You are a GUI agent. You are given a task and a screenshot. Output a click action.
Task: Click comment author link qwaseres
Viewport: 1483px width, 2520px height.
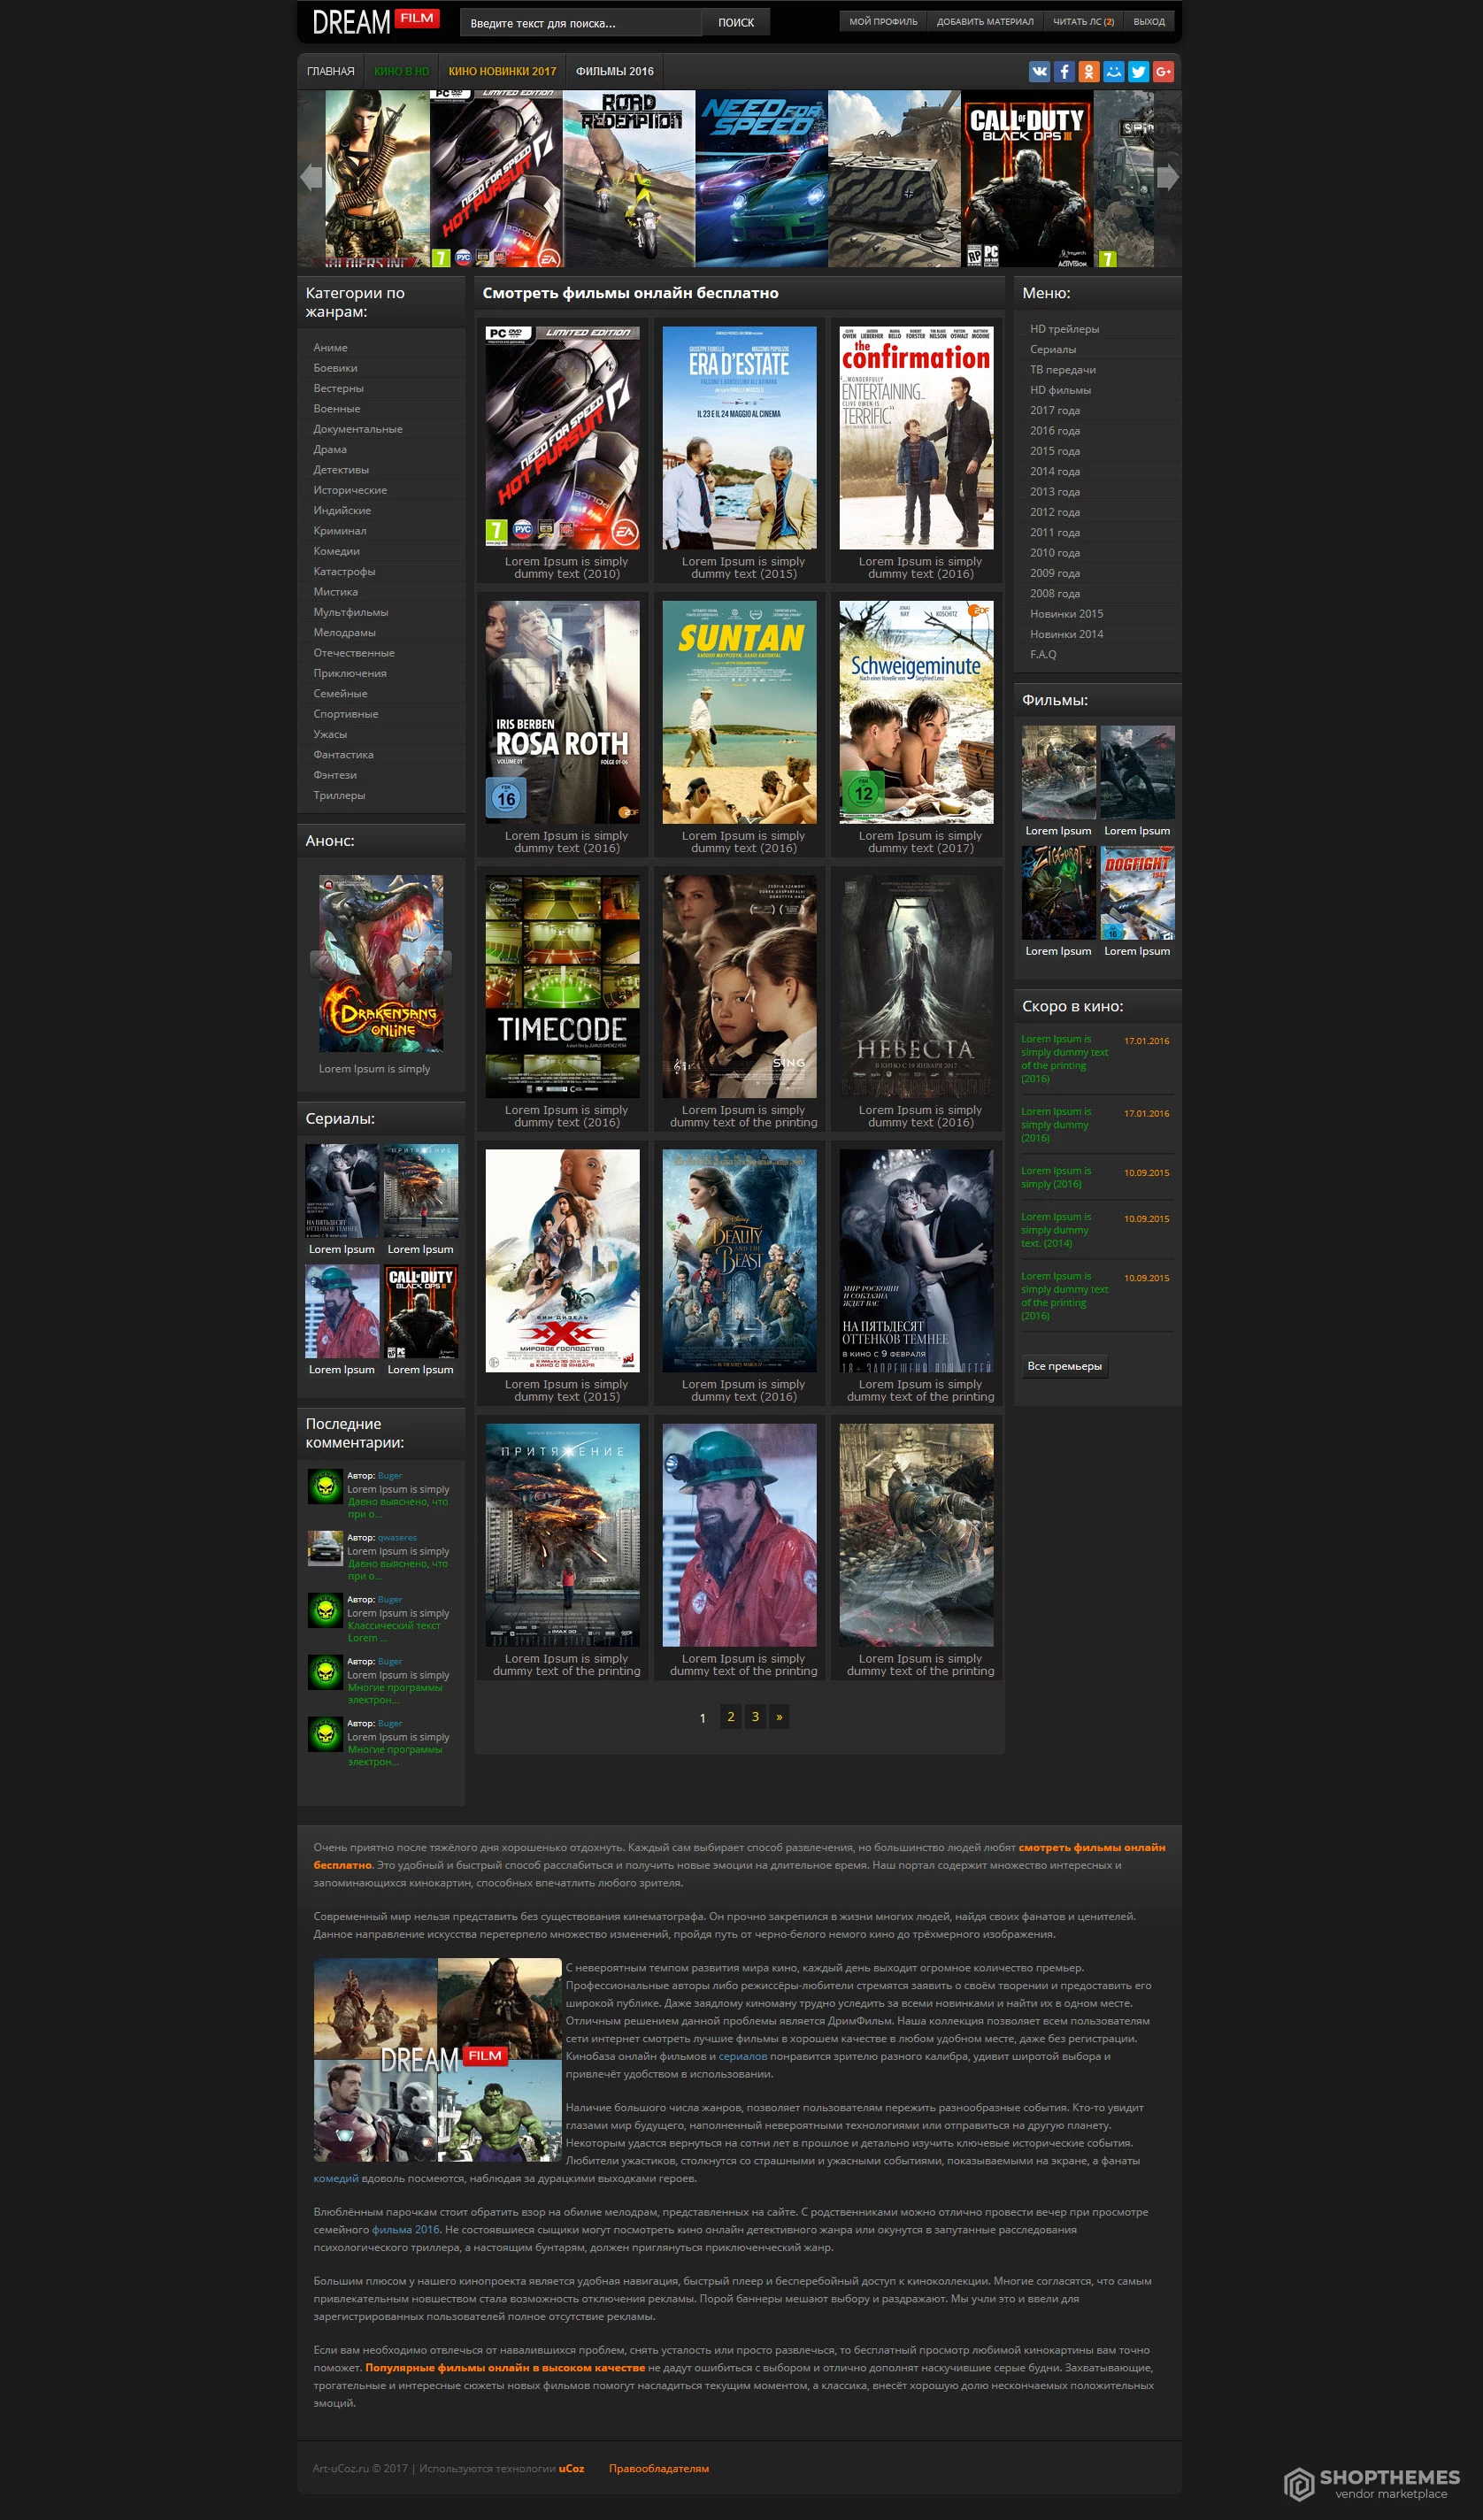tap(398, 1538)
